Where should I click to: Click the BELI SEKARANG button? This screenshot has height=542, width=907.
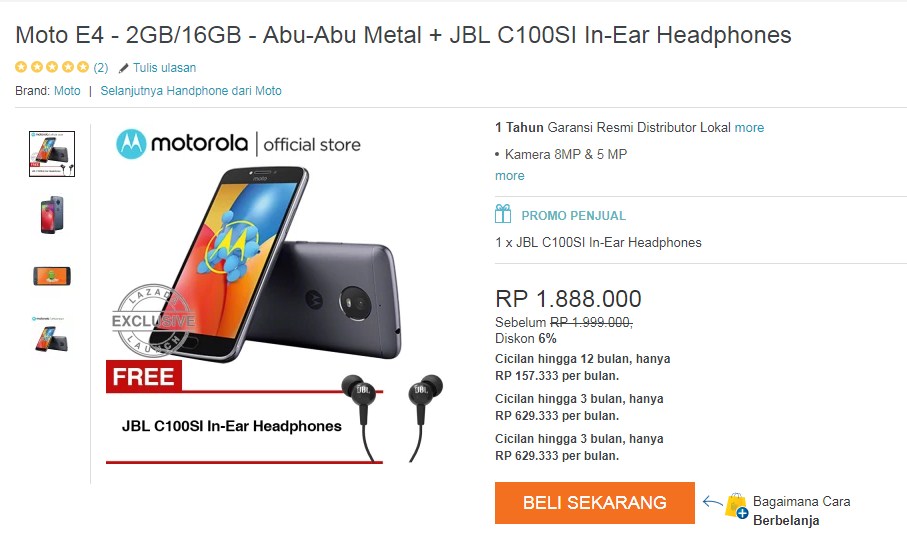595,503
